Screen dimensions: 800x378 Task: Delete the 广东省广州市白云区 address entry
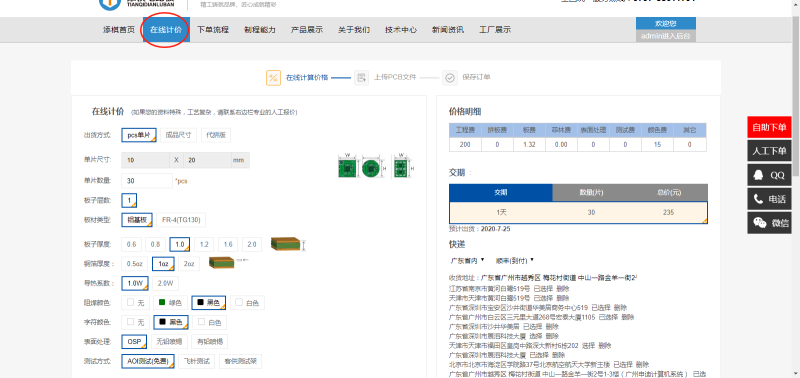[x=628, y=317]
